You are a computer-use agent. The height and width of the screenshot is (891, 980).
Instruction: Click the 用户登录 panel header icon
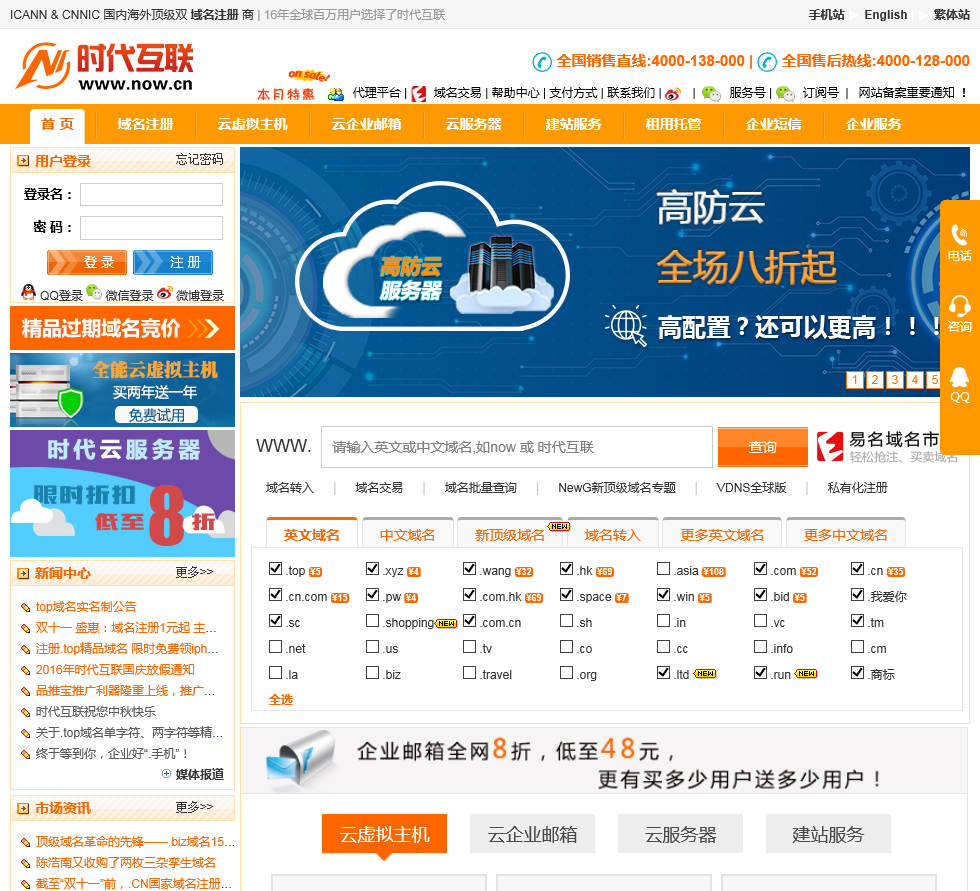(23, 161)
